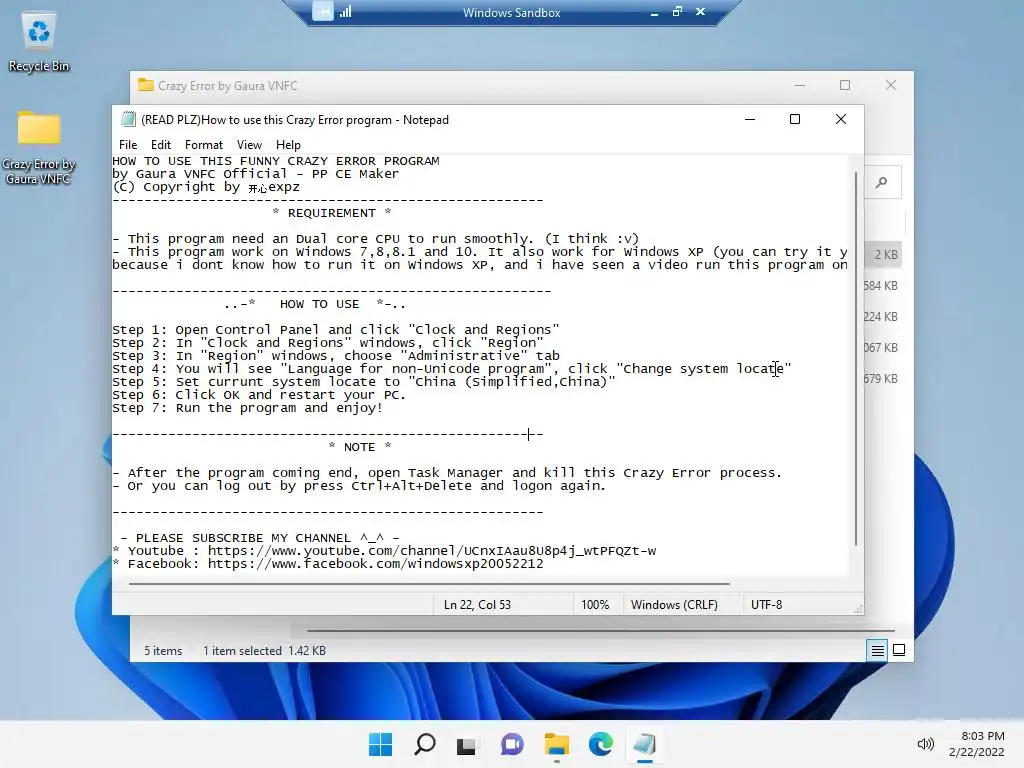Viewport: 1024px width, 768px height.
Task: Click the Sandbox connection signal icon
Action: (x=345, y=11)
